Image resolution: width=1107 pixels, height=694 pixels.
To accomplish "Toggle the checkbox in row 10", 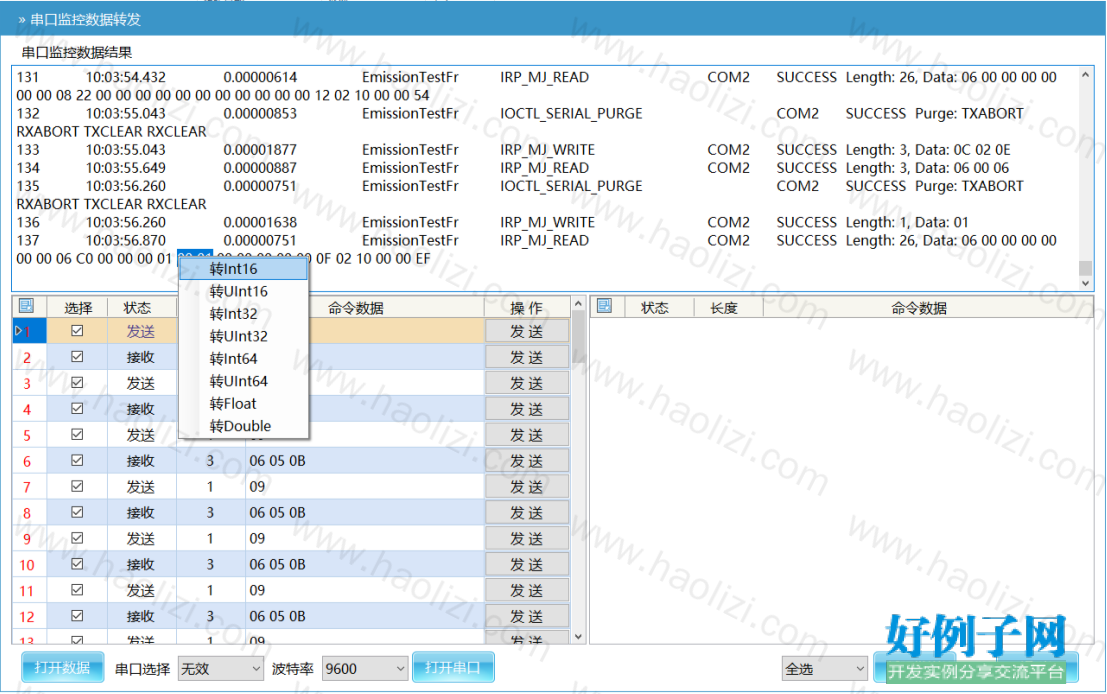I will click(x=77, y=564).
